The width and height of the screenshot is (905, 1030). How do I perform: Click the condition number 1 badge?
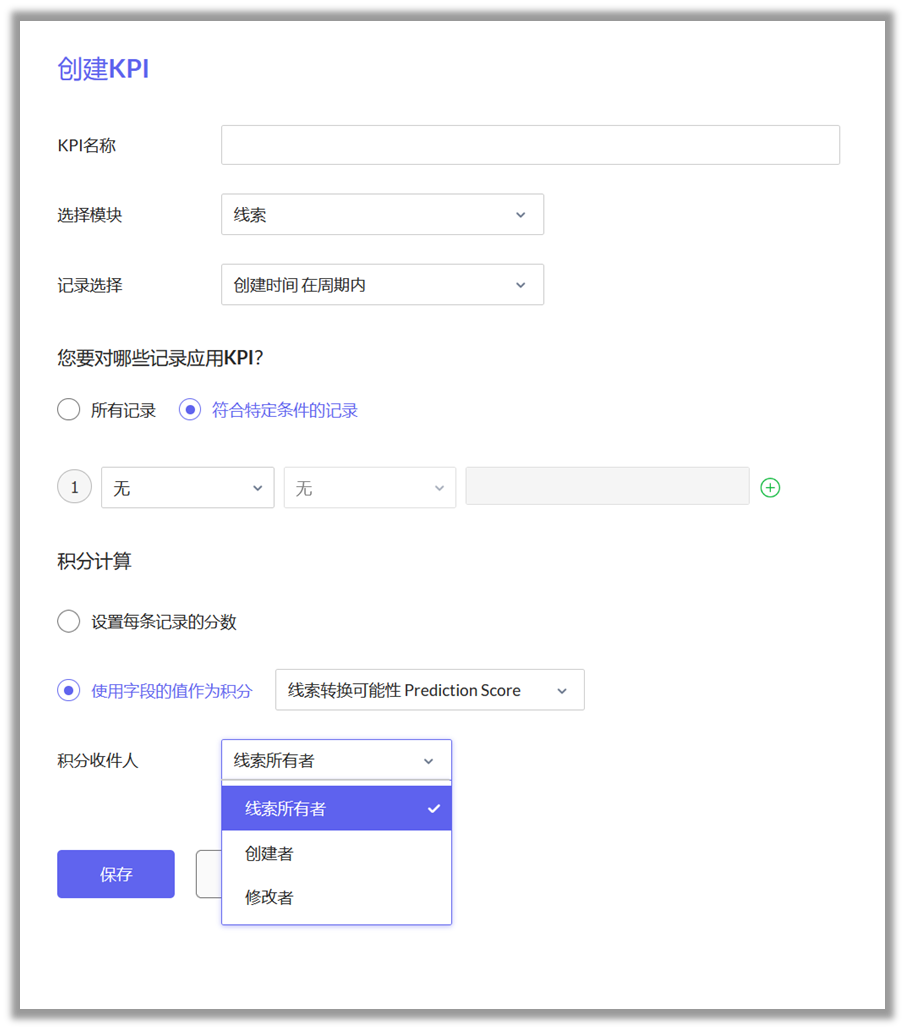[x=75, y=488]
